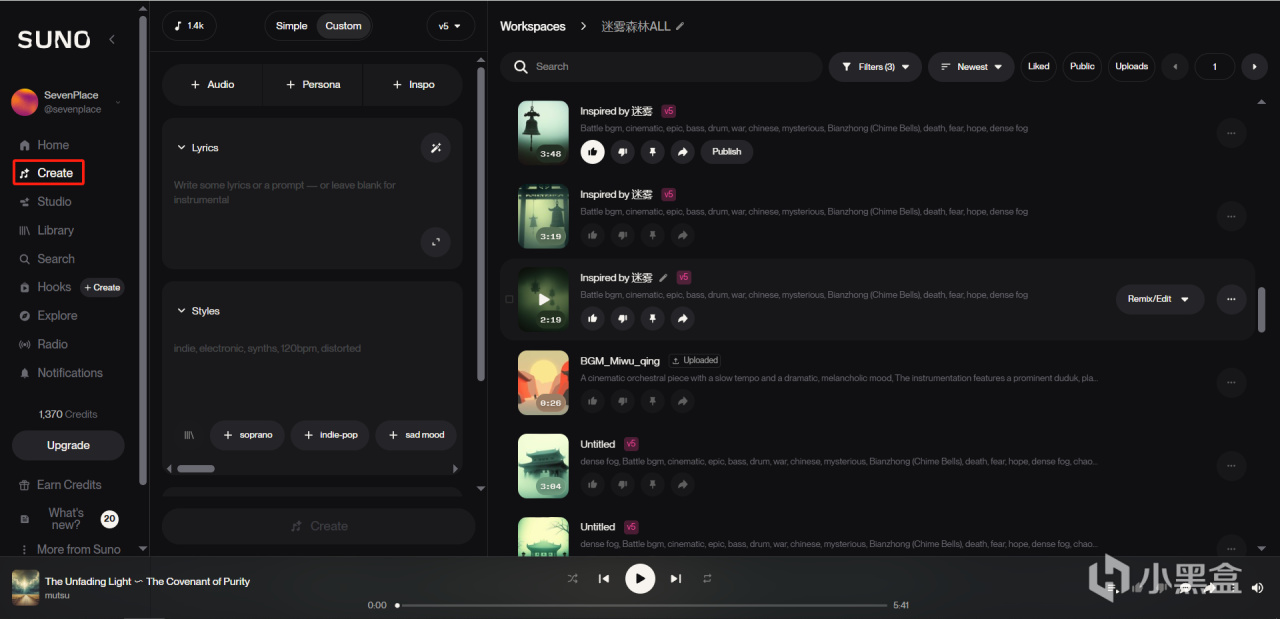The image size is (1280, 619).
Task: Open the Explore page
Action: [47, 315]
